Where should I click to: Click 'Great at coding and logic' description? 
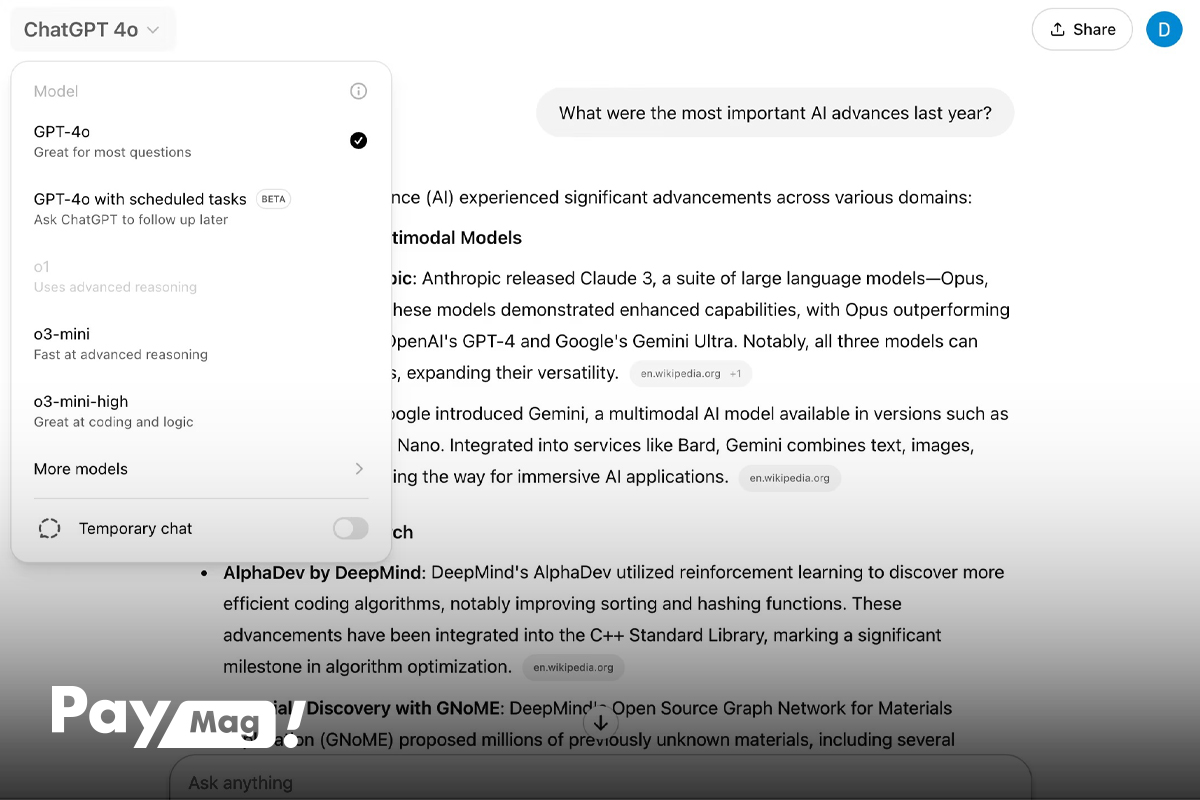click(x=114, y=422)
